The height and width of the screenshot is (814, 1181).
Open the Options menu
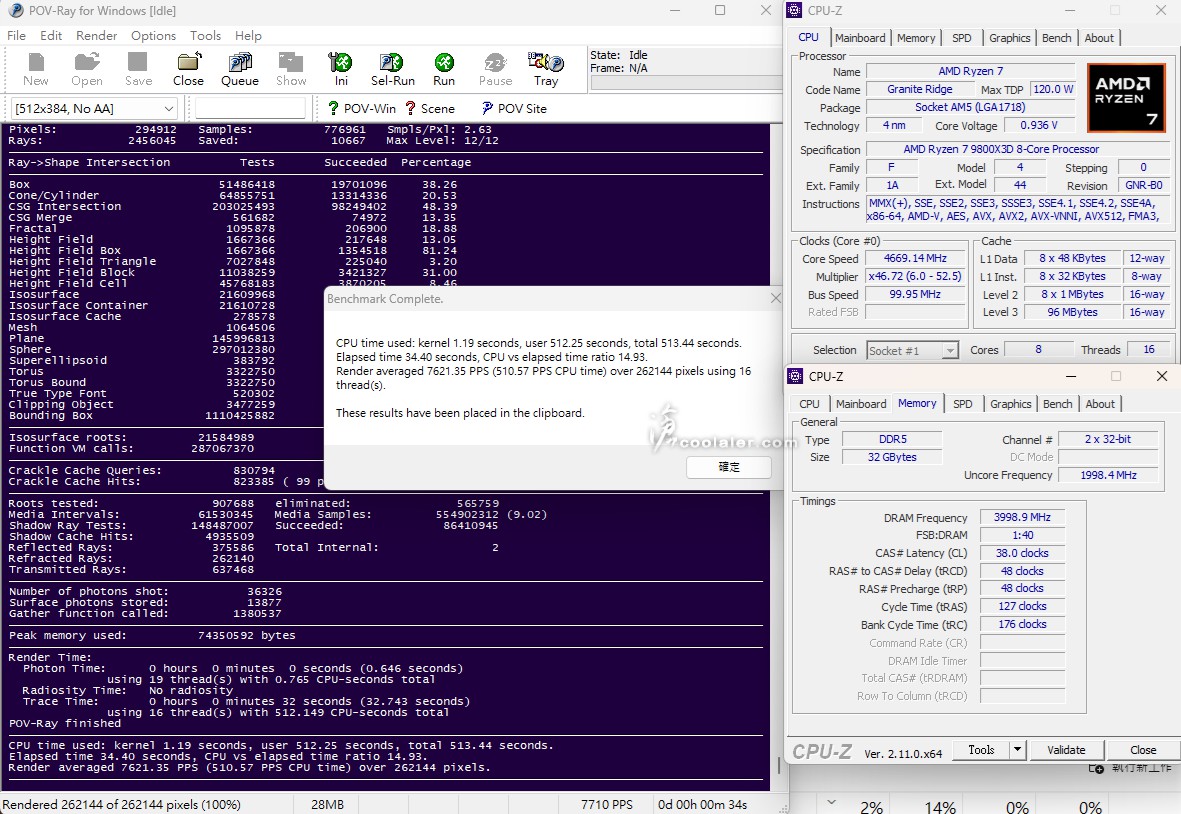pyautogui.click(x=153, y=35)
